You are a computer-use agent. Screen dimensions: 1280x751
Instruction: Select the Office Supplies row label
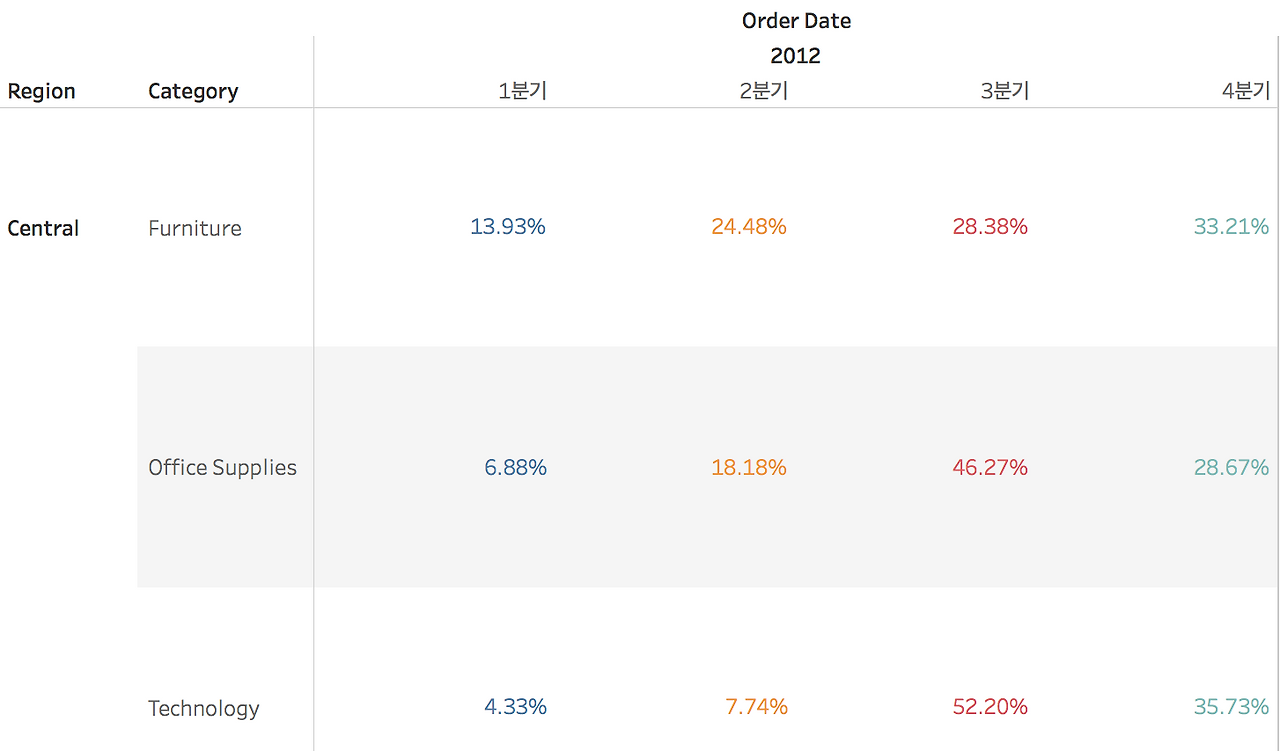click(x=223, y=468)
